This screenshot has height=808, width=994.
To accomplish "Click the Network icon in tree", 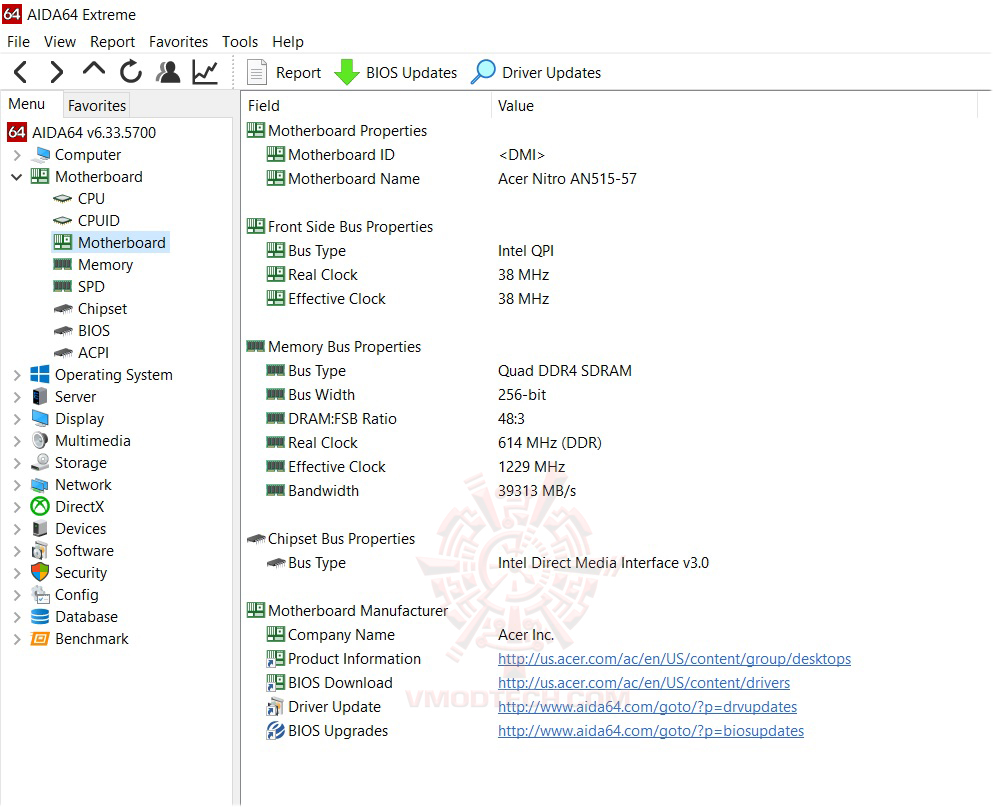I will pos(40,485).
